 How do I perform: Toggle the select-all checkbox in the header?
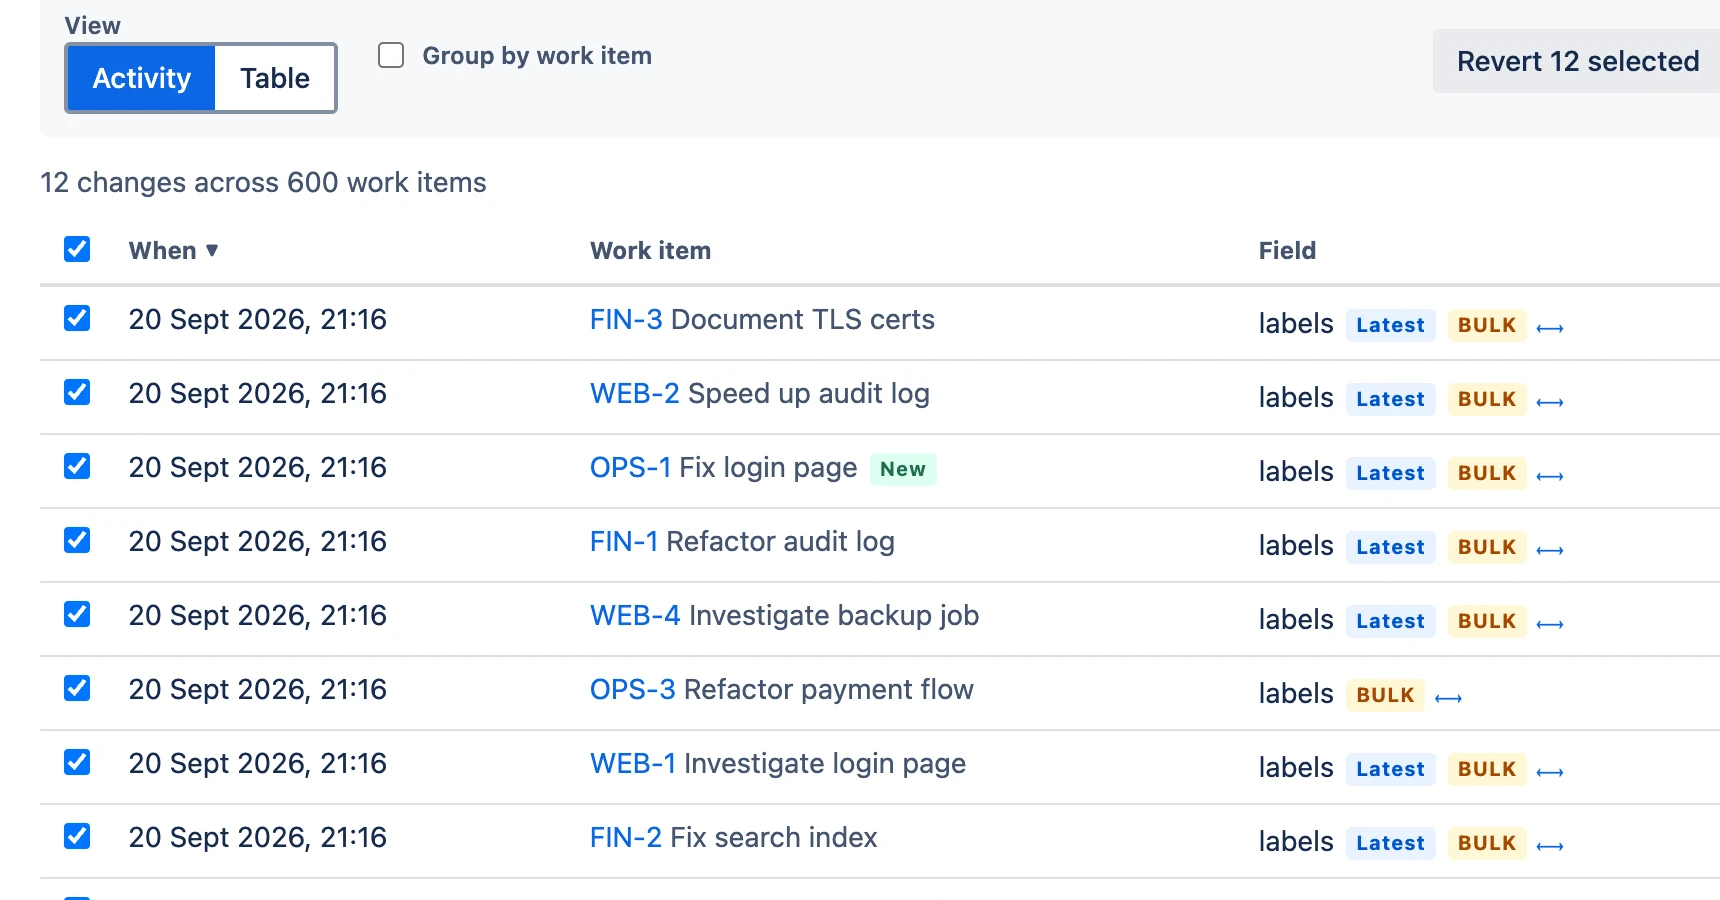pos(77,249)
